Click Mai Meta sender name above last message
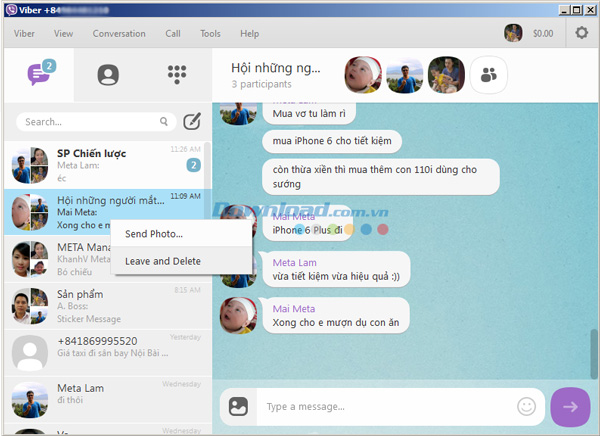The width and height of the screenshot is (600, 436). [294, 309]
